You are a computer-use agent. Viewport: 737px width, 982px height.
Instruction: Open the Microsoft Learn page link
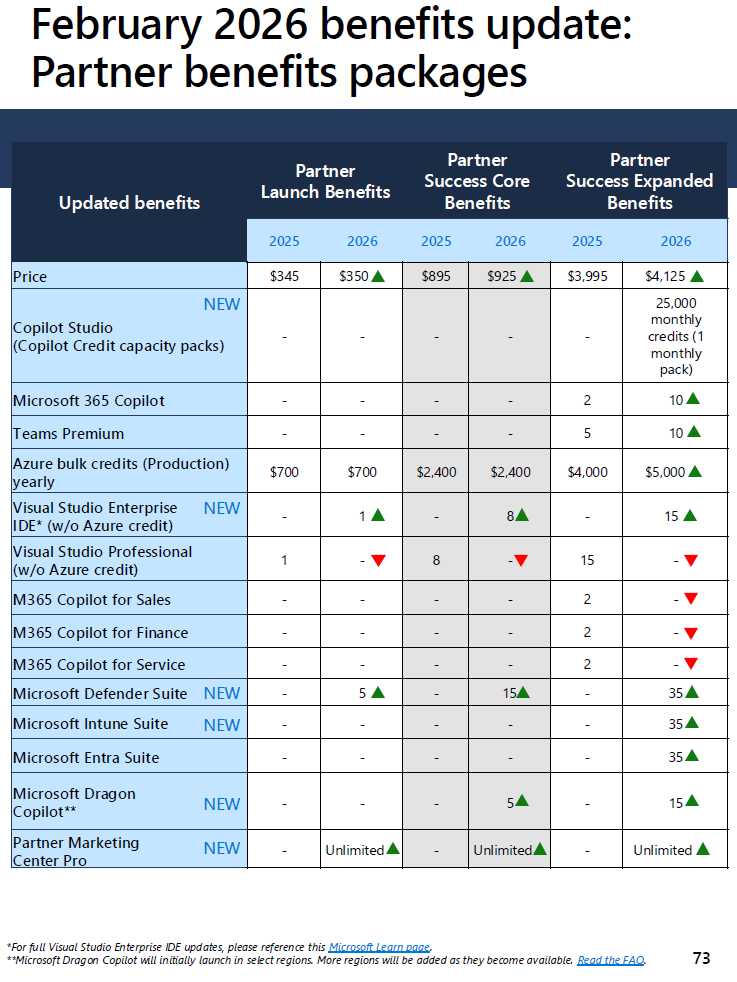[x=379, y=947]
